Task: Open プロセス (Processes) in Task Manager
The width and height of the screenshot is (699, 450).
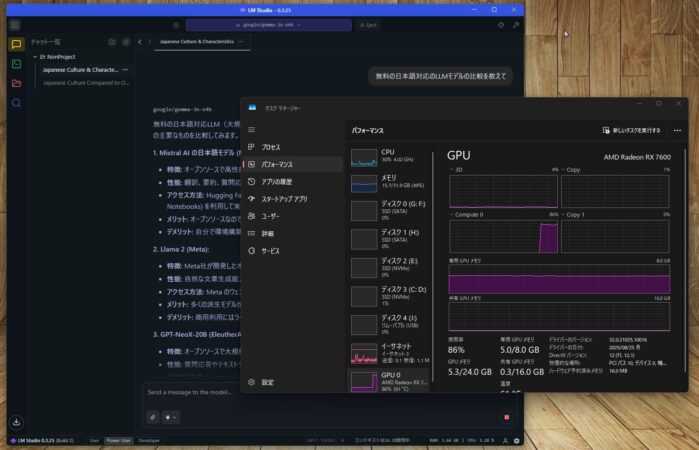Action: (292, 147)
